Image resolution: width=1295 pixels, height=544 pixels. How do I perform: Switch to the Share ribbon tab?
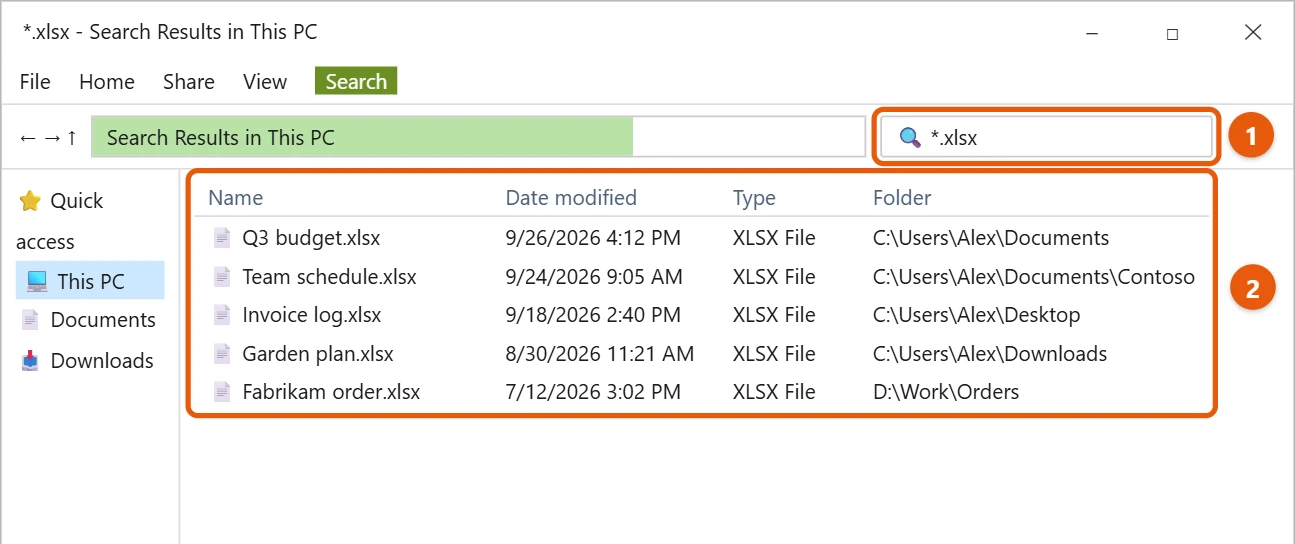tap(189, 82)
